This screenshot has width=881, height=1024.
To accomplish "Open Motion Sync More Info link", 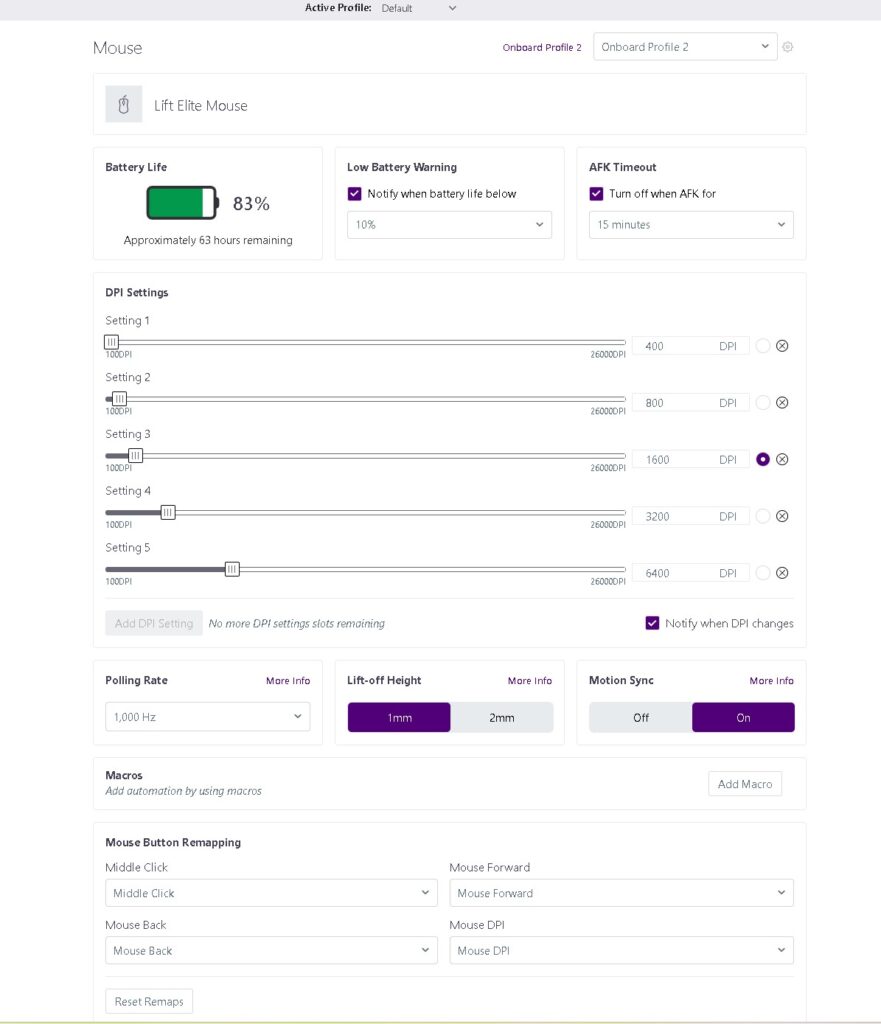I will click(771, 680).
